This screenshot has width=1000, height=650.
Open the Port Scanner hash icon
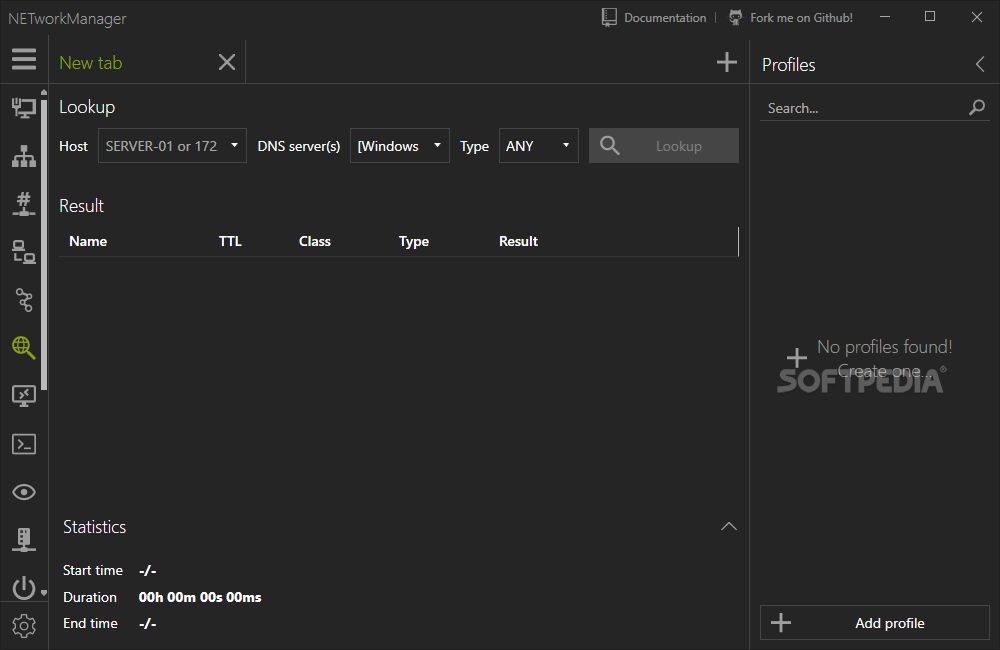(x=24, y=204)
